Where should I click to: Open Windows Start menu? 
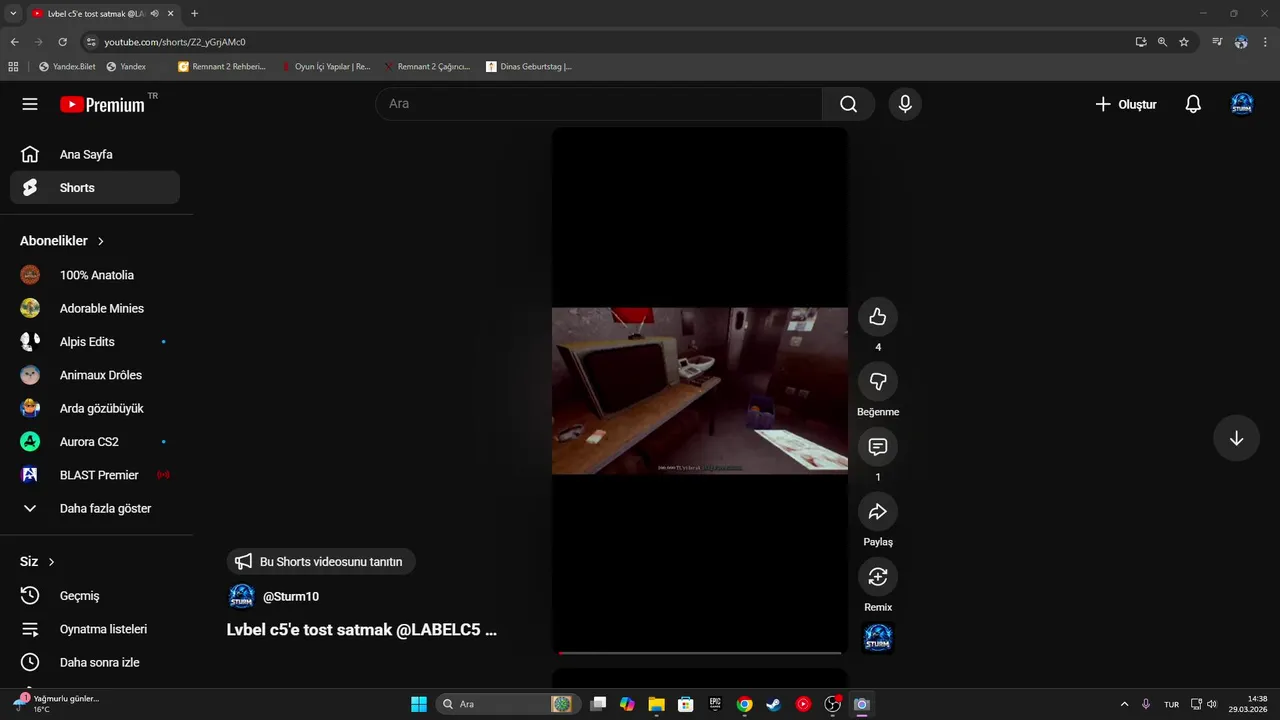click(419, 704)
